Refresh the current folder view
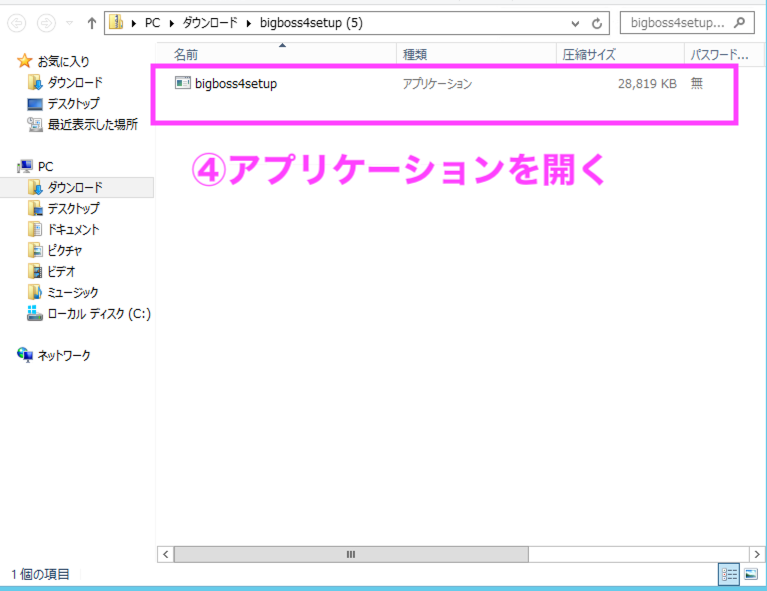The width and height of the screenshot is (767, 591). point(597,22)
